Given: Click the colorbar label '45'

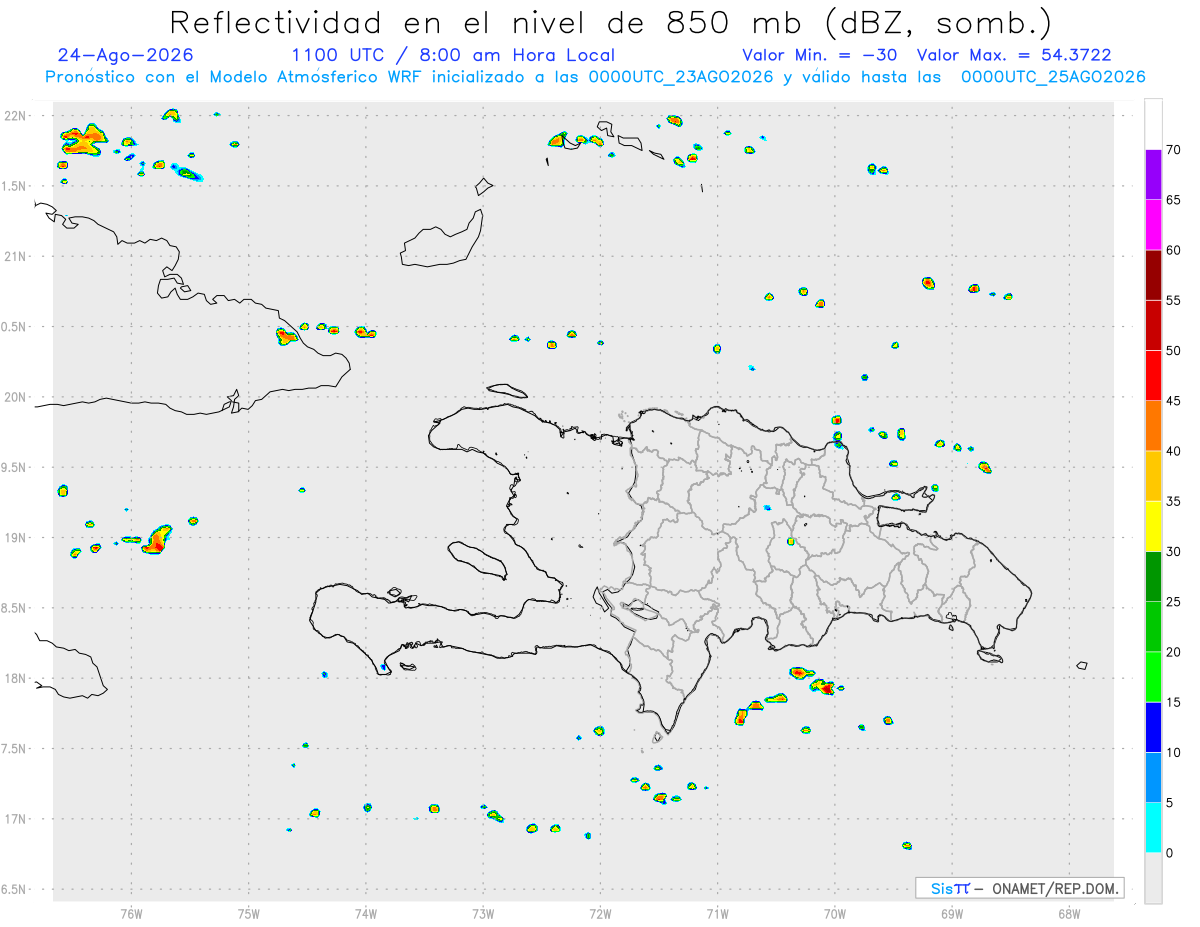Looking at the screenshot, I should [1174, 401].
